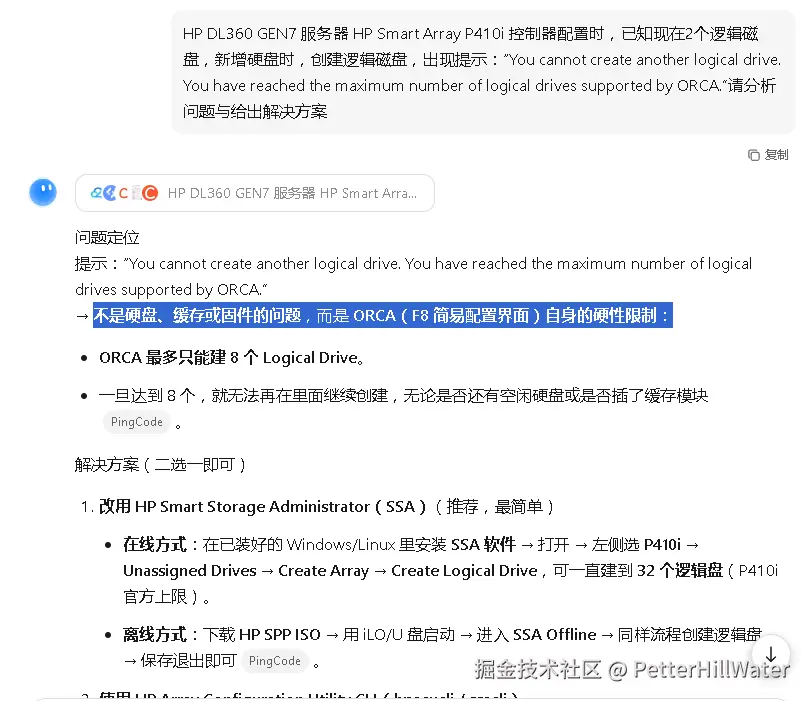The image size is (809, 701).
Task: Click the orange letter C source icon
Action: pyautogui.click(x=123, y=193)
